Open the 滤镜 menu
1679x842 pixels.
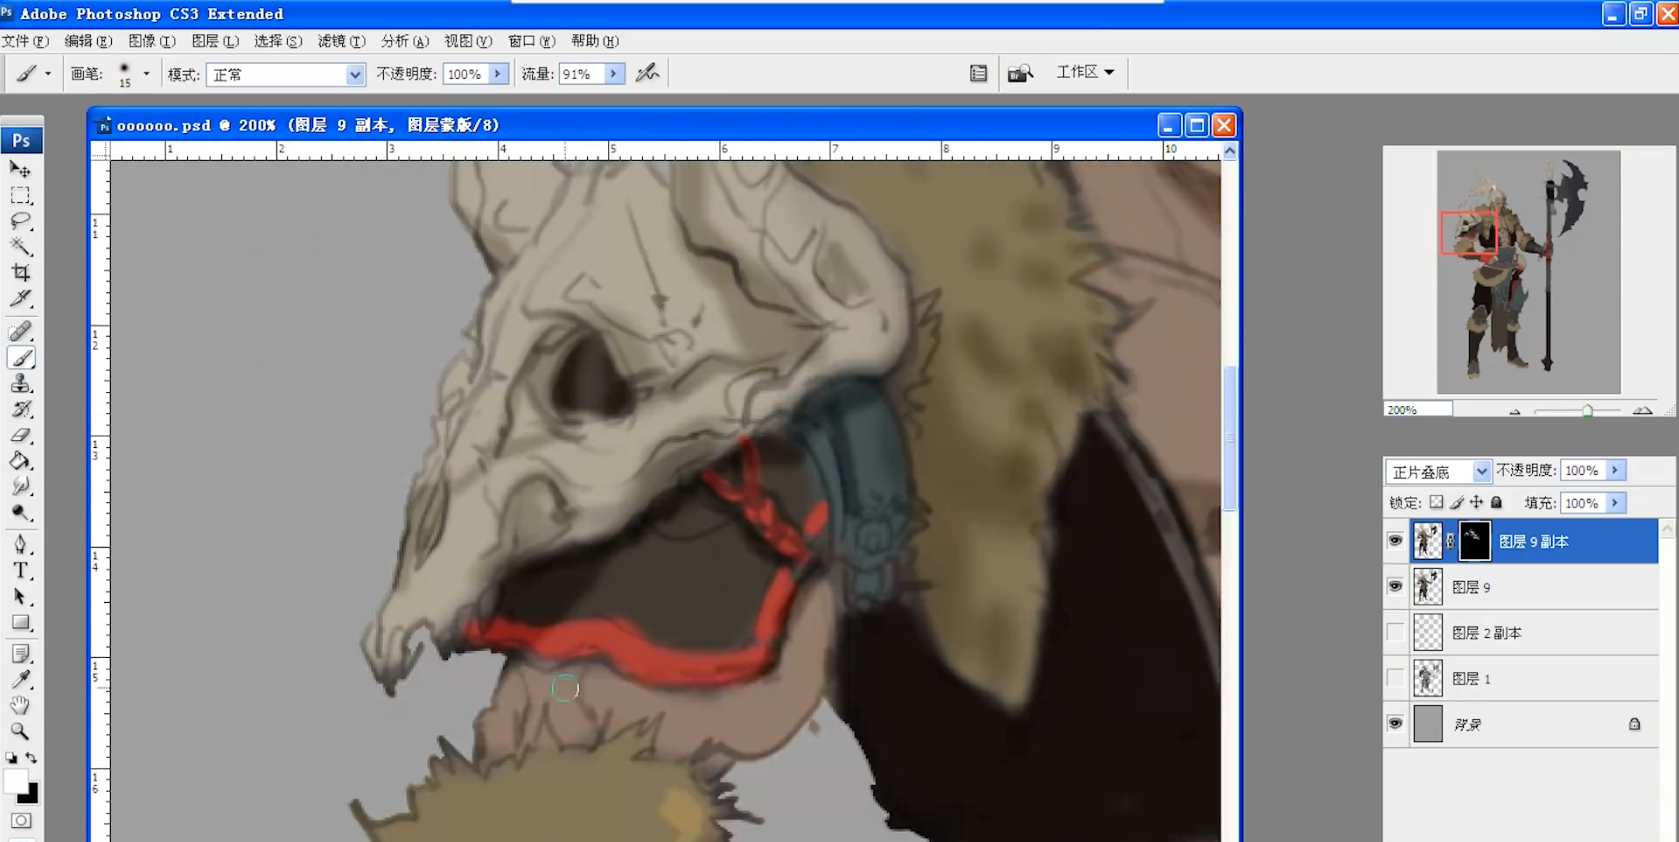coord(342,41)
